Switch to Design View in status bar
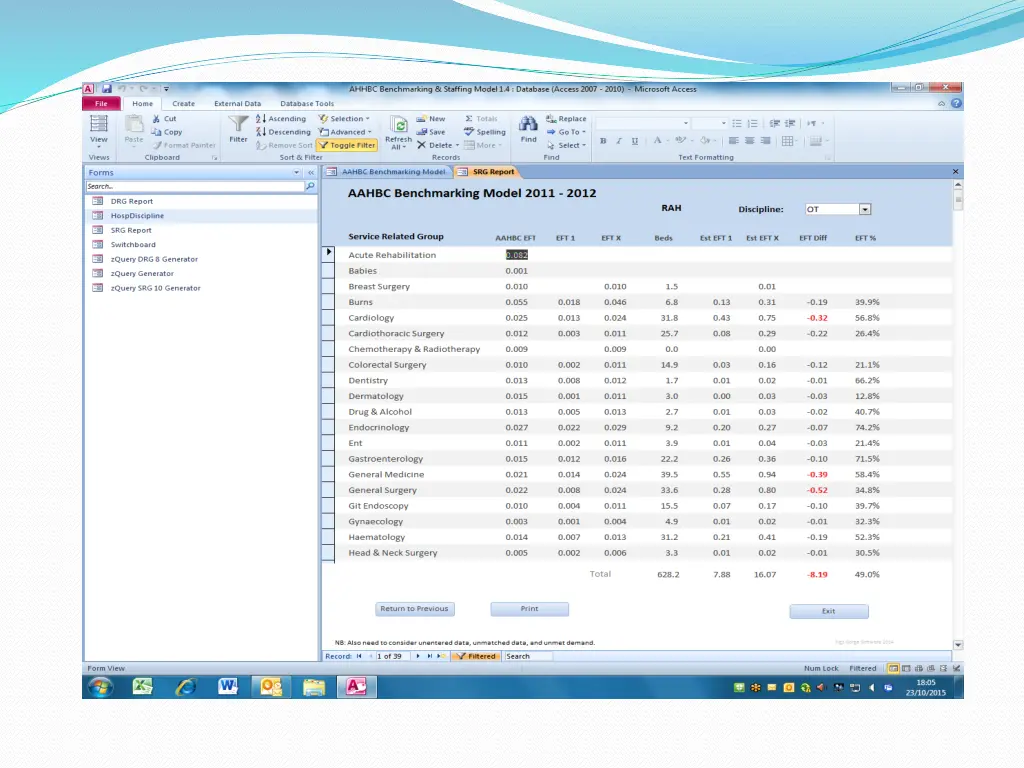Screen dimensions: 1024x768 (956, 668)
